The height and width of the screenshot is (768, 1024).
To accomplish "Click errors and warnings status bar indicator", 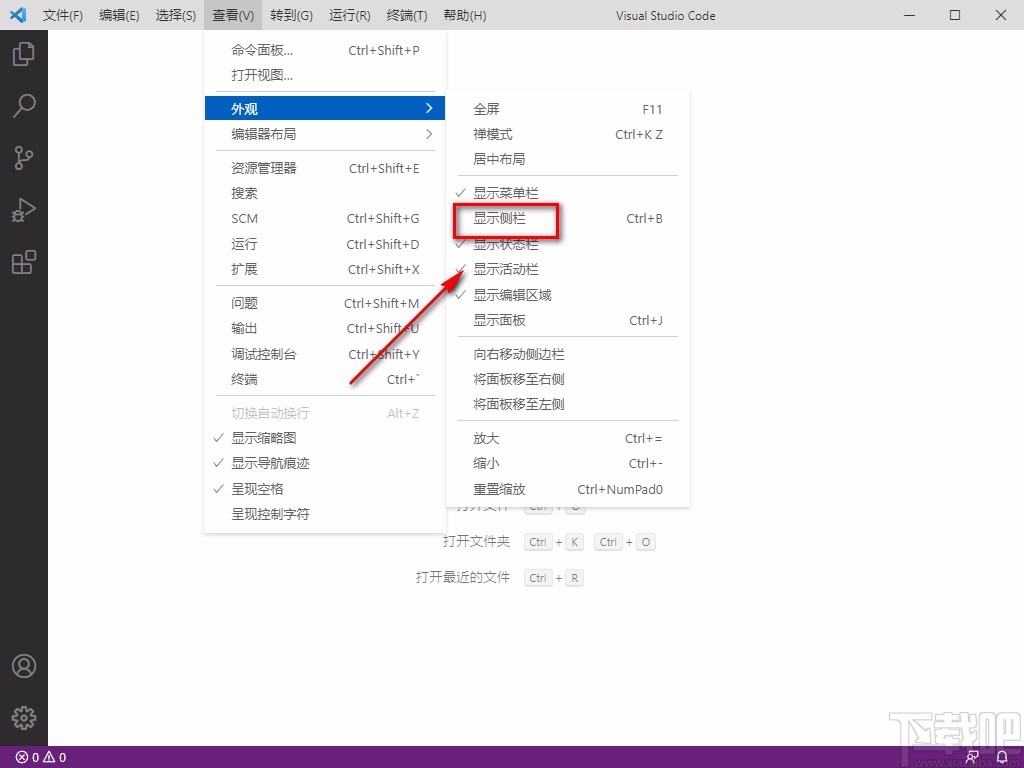I will pos(40,758).
